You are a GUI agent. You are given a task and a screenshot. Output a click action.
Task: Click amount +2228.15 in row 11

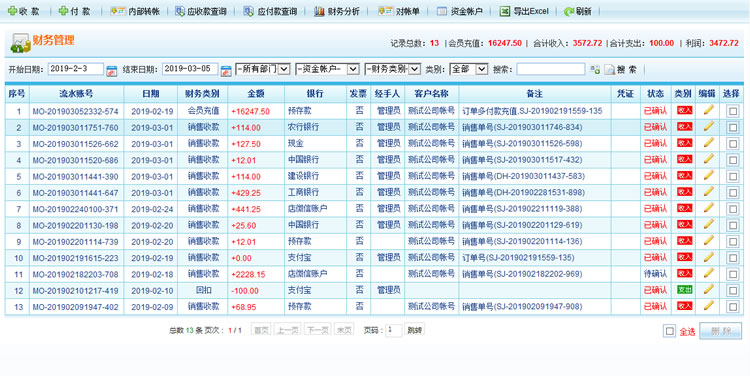[248, 275]
